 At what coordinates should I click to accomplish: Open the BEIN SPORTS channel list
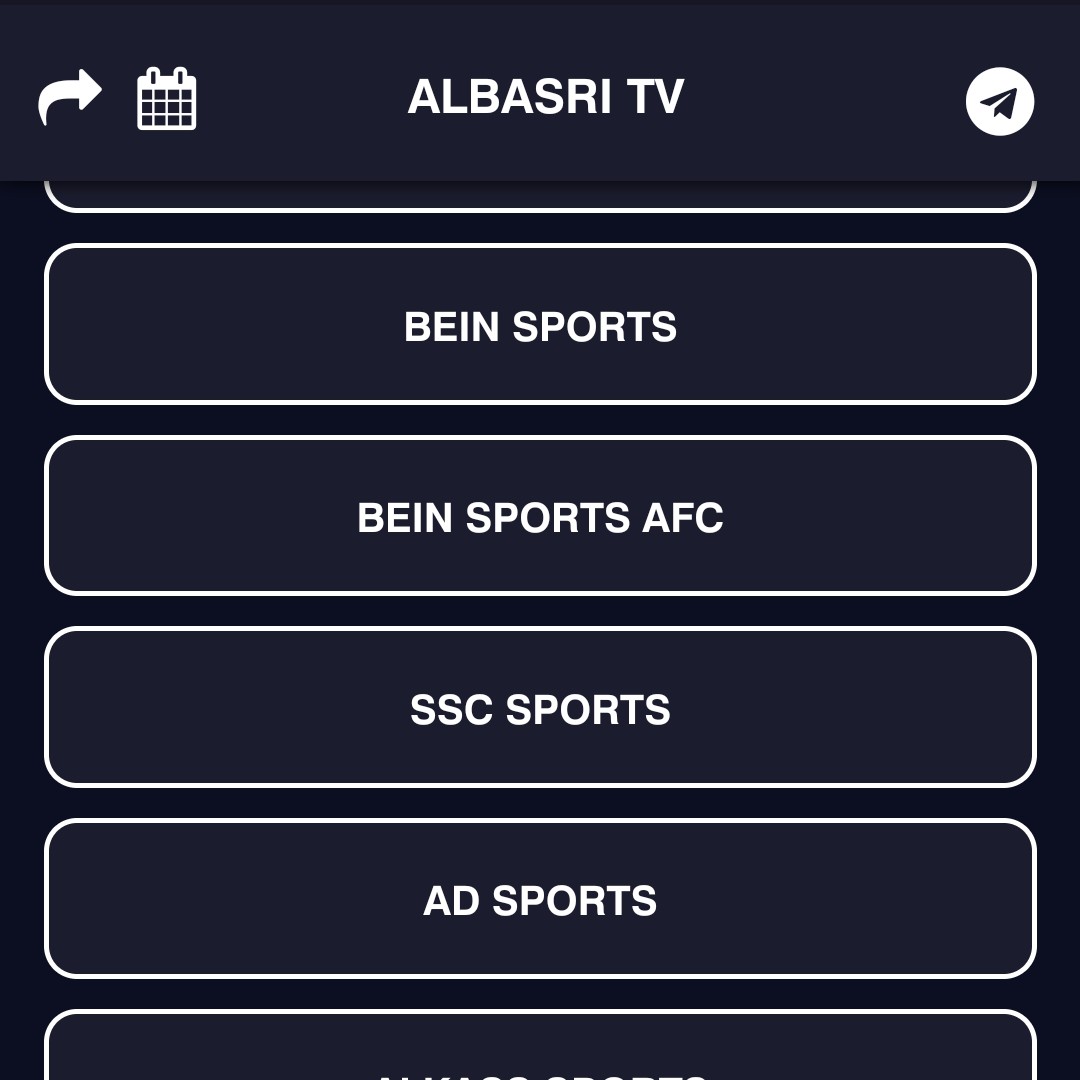[540, 324]
